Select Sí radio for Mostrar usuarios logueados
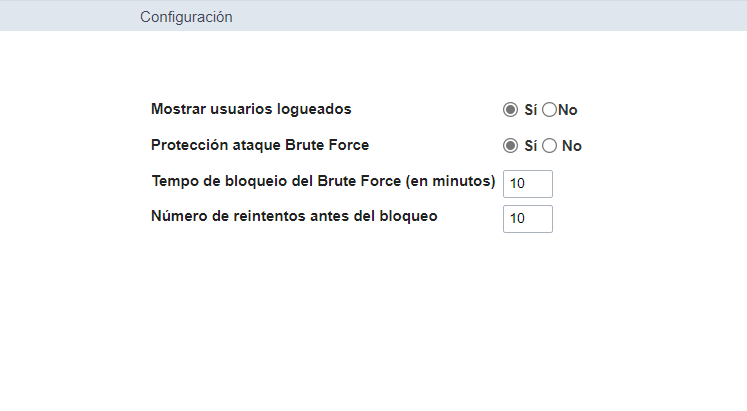The height and width of the screenshot is (411, 747). click(x=511, y=109)
